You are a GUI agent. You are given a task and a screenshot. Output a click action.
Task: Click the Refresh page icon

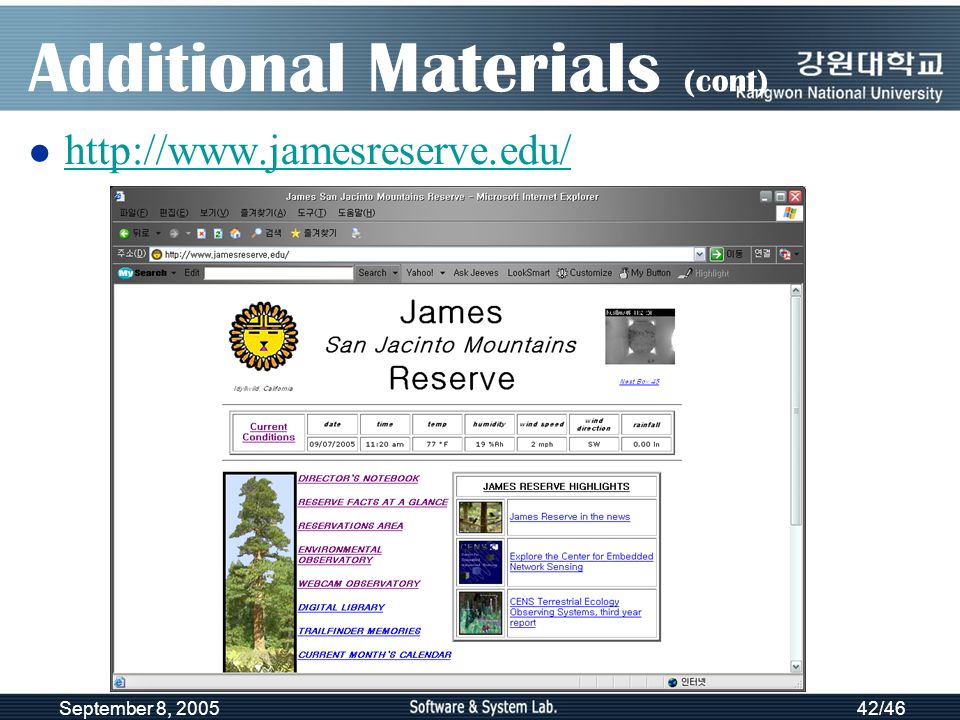coord(218,233)
